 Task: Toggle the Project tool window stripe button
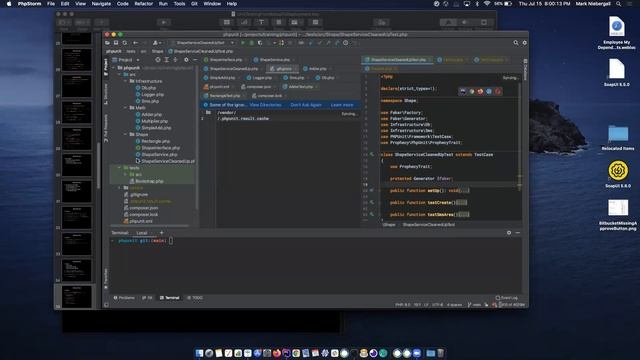point(106,67)
